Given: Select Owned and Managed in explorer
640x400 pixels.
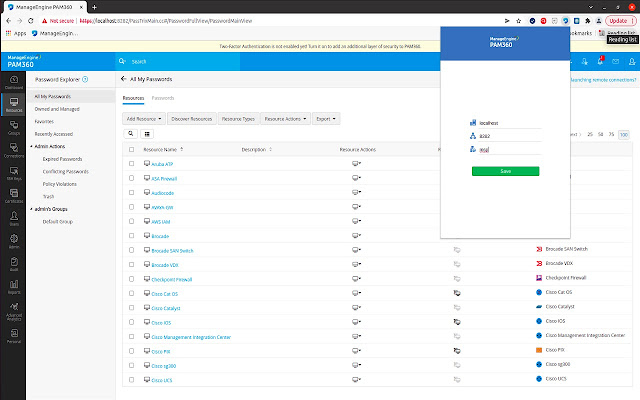Looking at the screenshot, I should coord(57,109).
